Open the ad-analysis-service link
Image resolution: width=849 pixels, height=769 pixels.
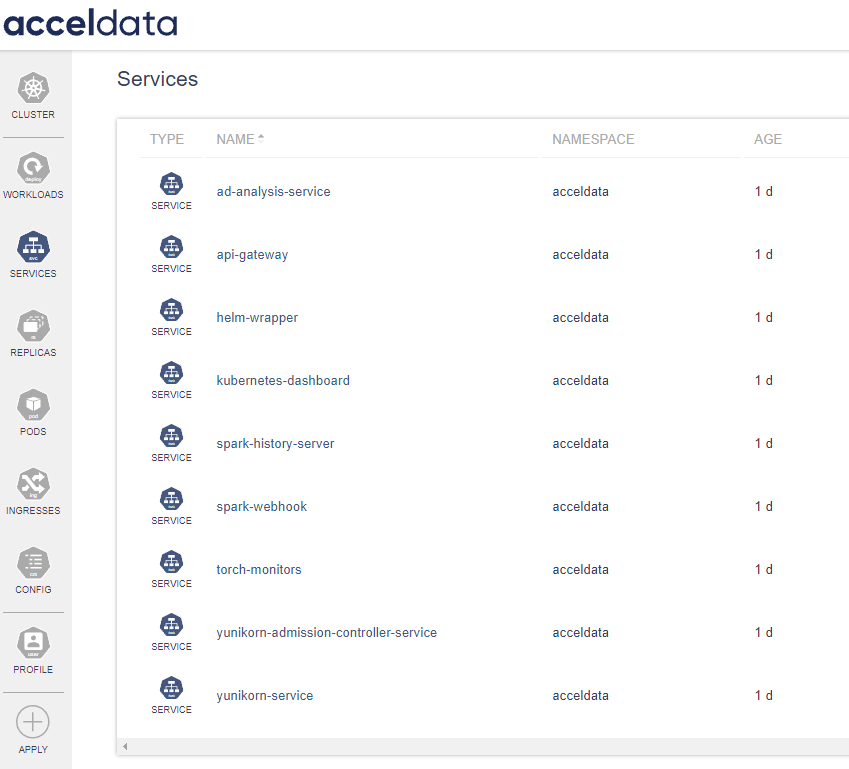(273, 192)
